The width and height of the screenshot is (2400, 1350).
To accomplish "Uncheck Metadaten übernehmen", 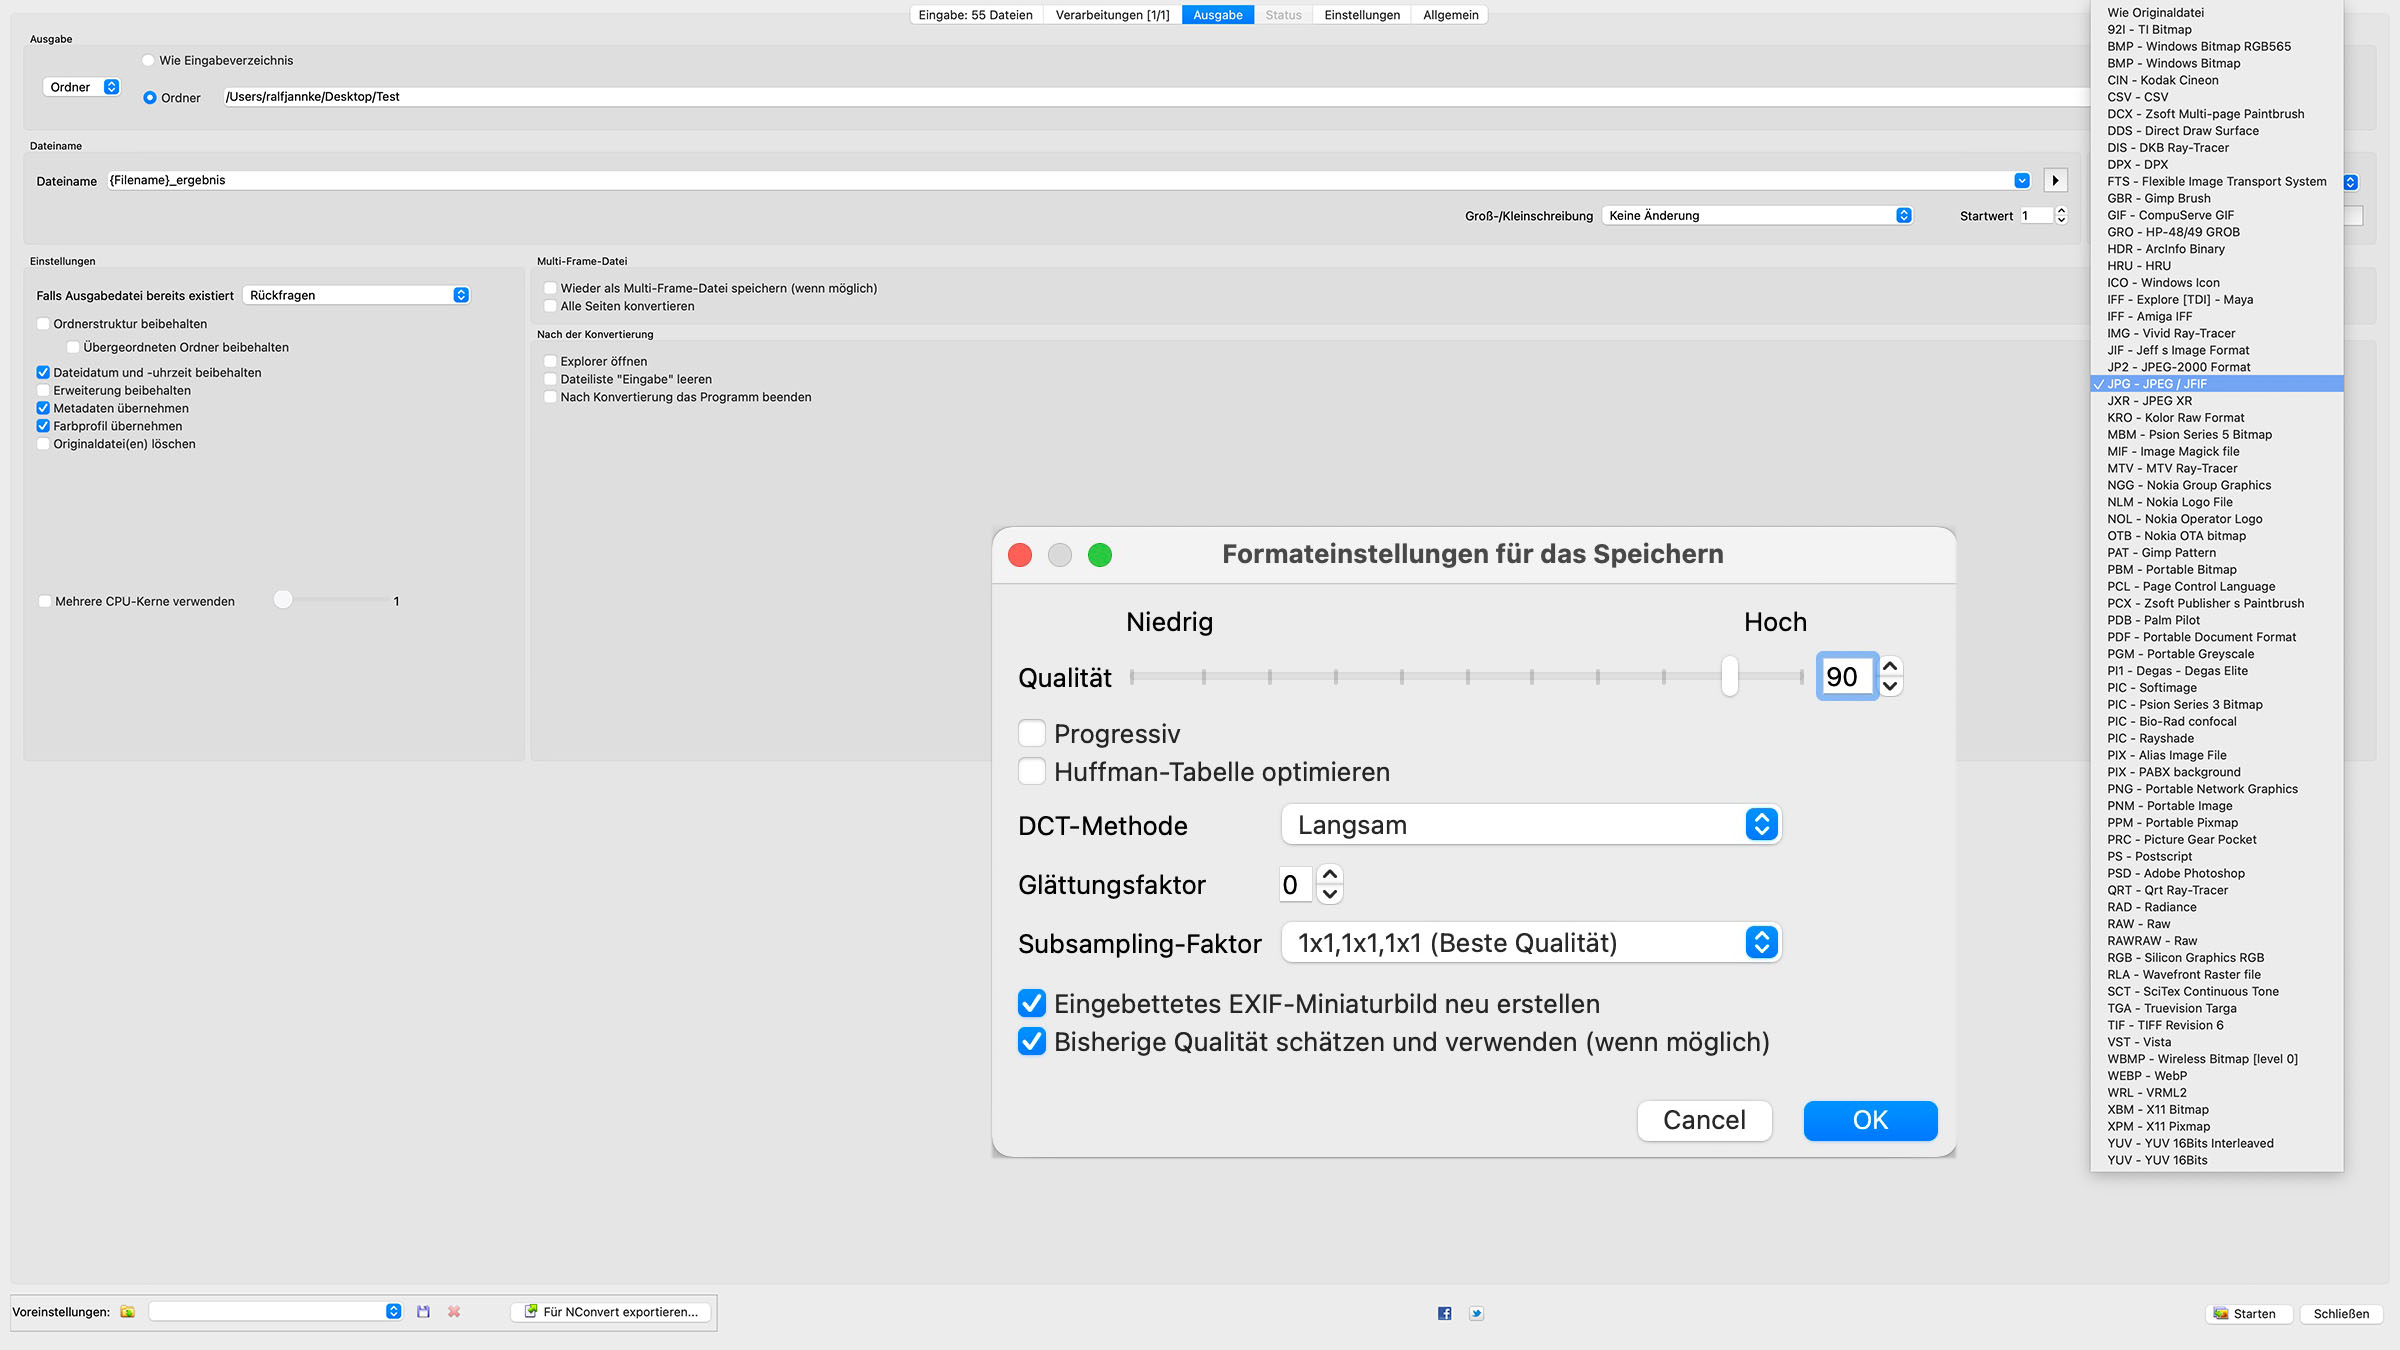I will point(43,408).
